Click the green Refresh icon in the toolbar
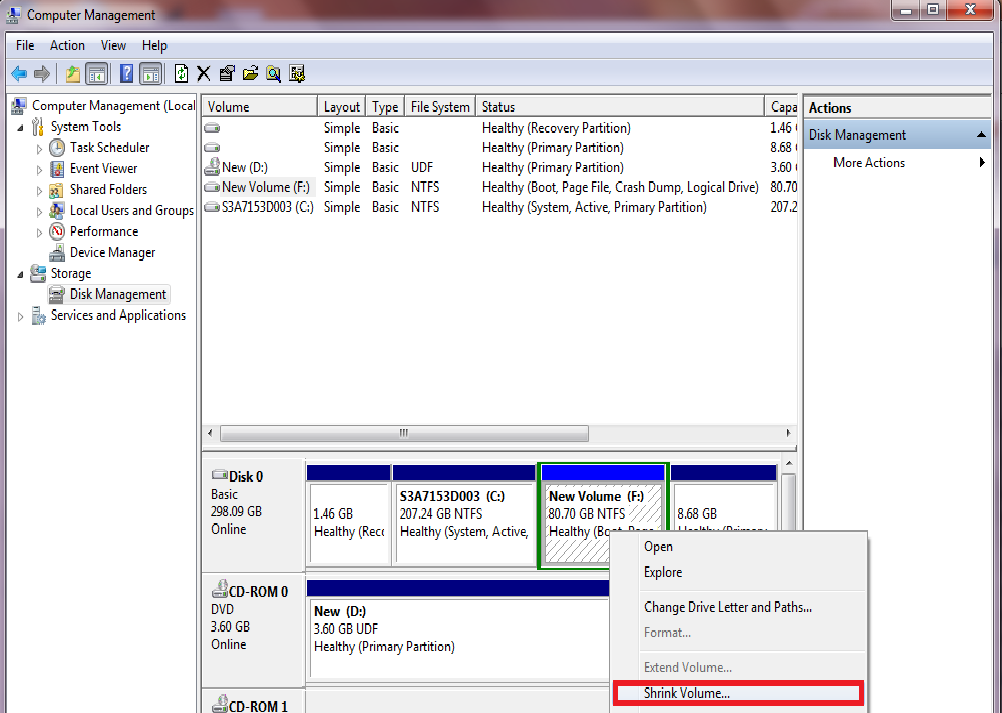Image resolution: width=1002 pixels, height=713 pixels. 181,73
